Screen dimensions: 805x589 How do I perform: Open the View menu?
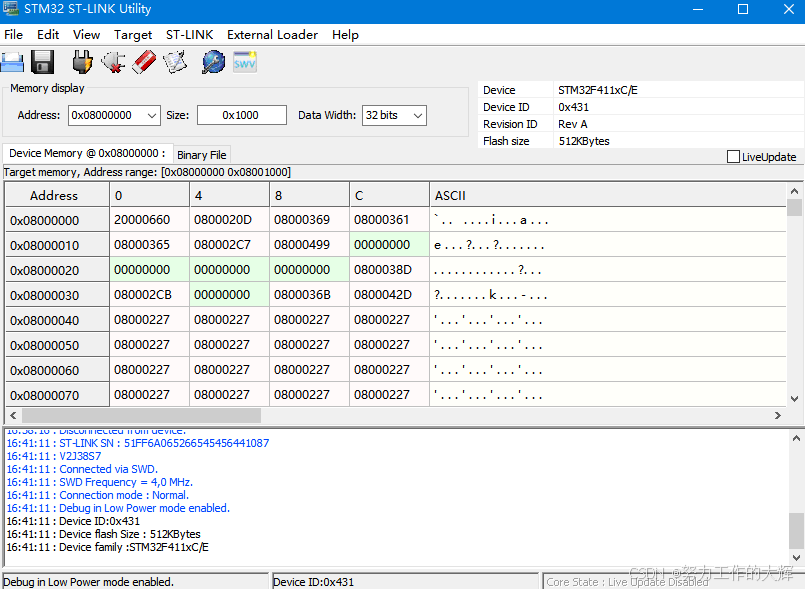pyautogui.click(x=86, y=34)
